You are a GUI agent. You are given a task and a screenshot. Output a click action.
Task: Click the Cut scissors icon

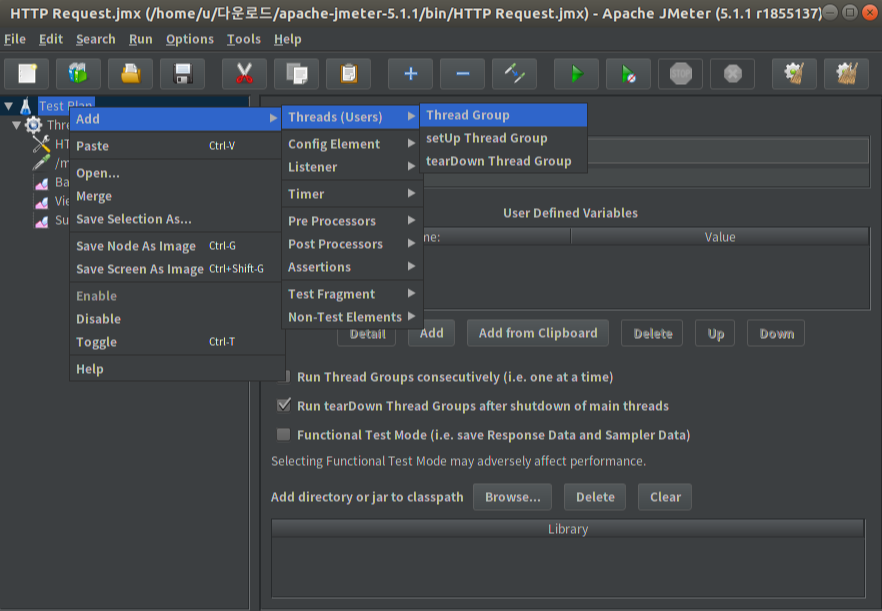point(244,74)
